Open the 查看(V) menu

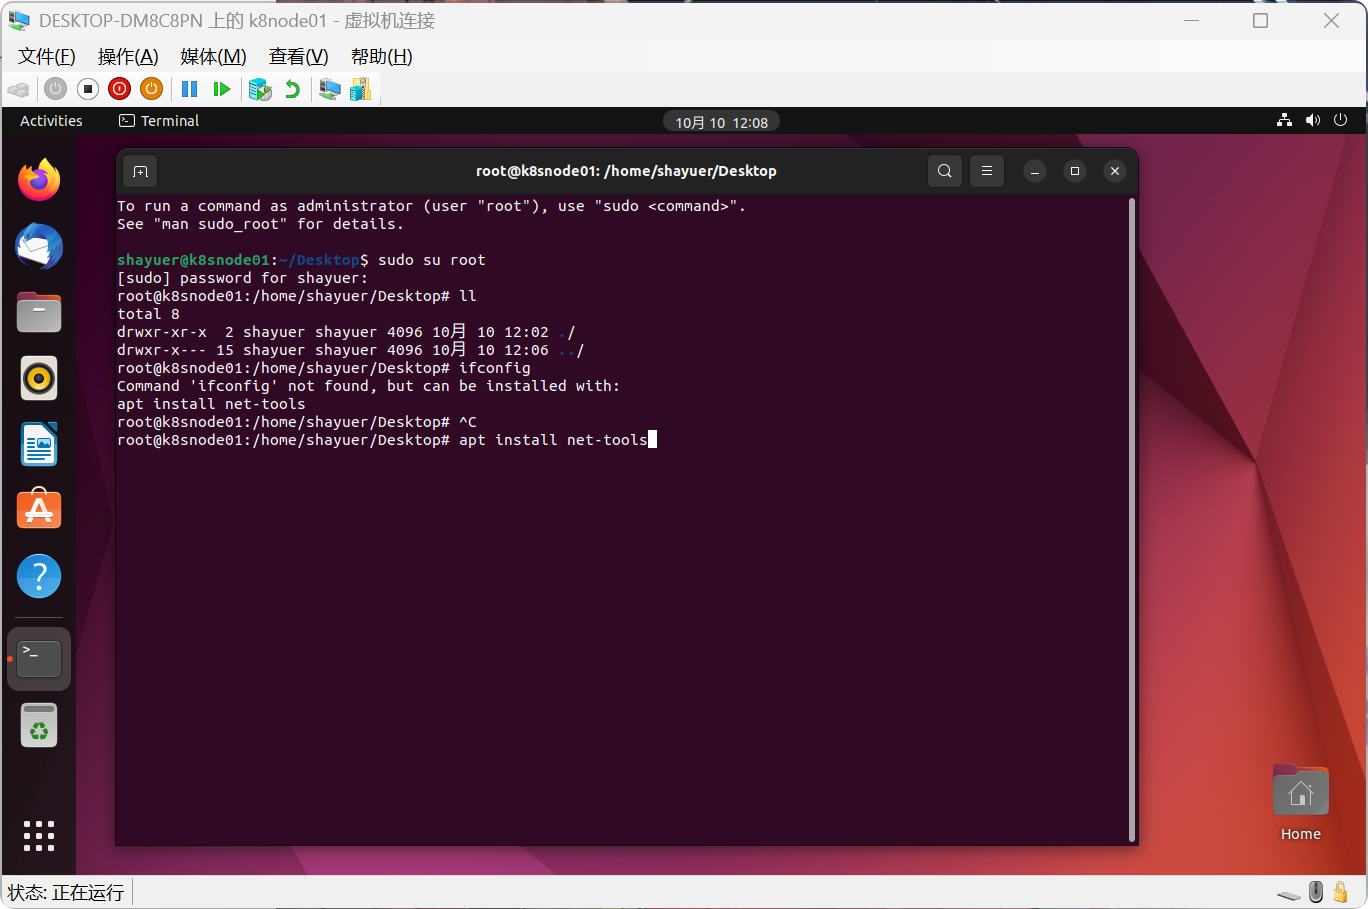pos(298,57)
